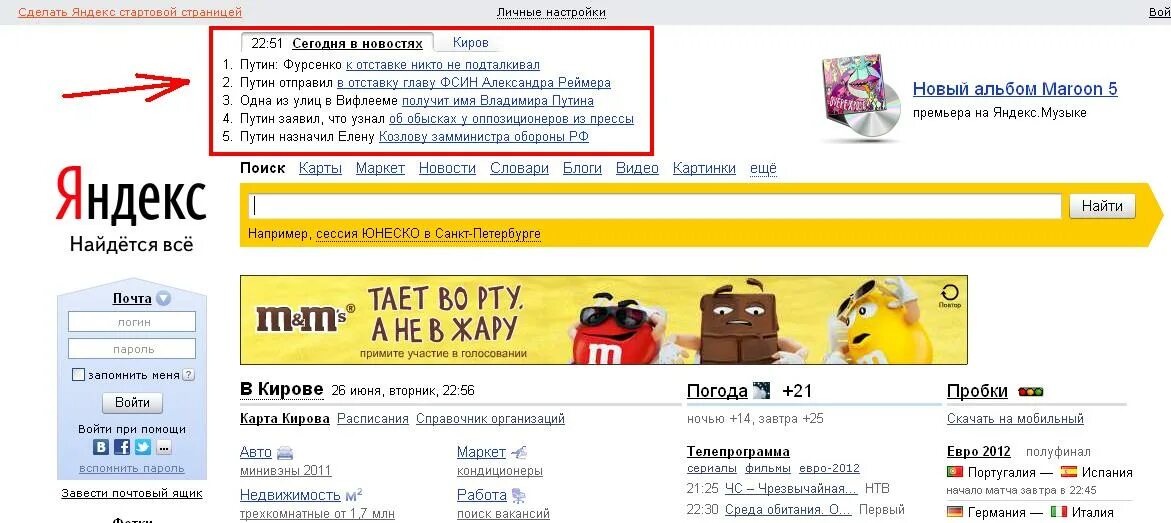Click the Завести почтовый ящик link
The image size is (1171, 523).
click(132, 493)
